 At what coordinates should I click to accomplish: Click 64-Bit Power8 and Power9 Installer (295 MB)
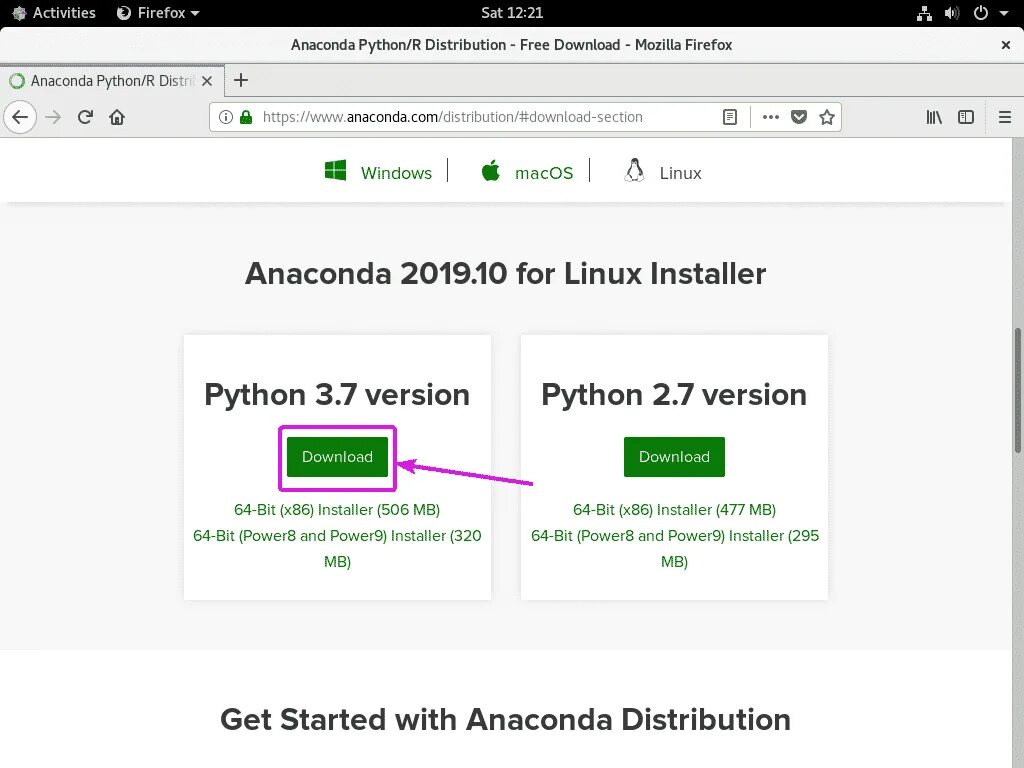675,549
